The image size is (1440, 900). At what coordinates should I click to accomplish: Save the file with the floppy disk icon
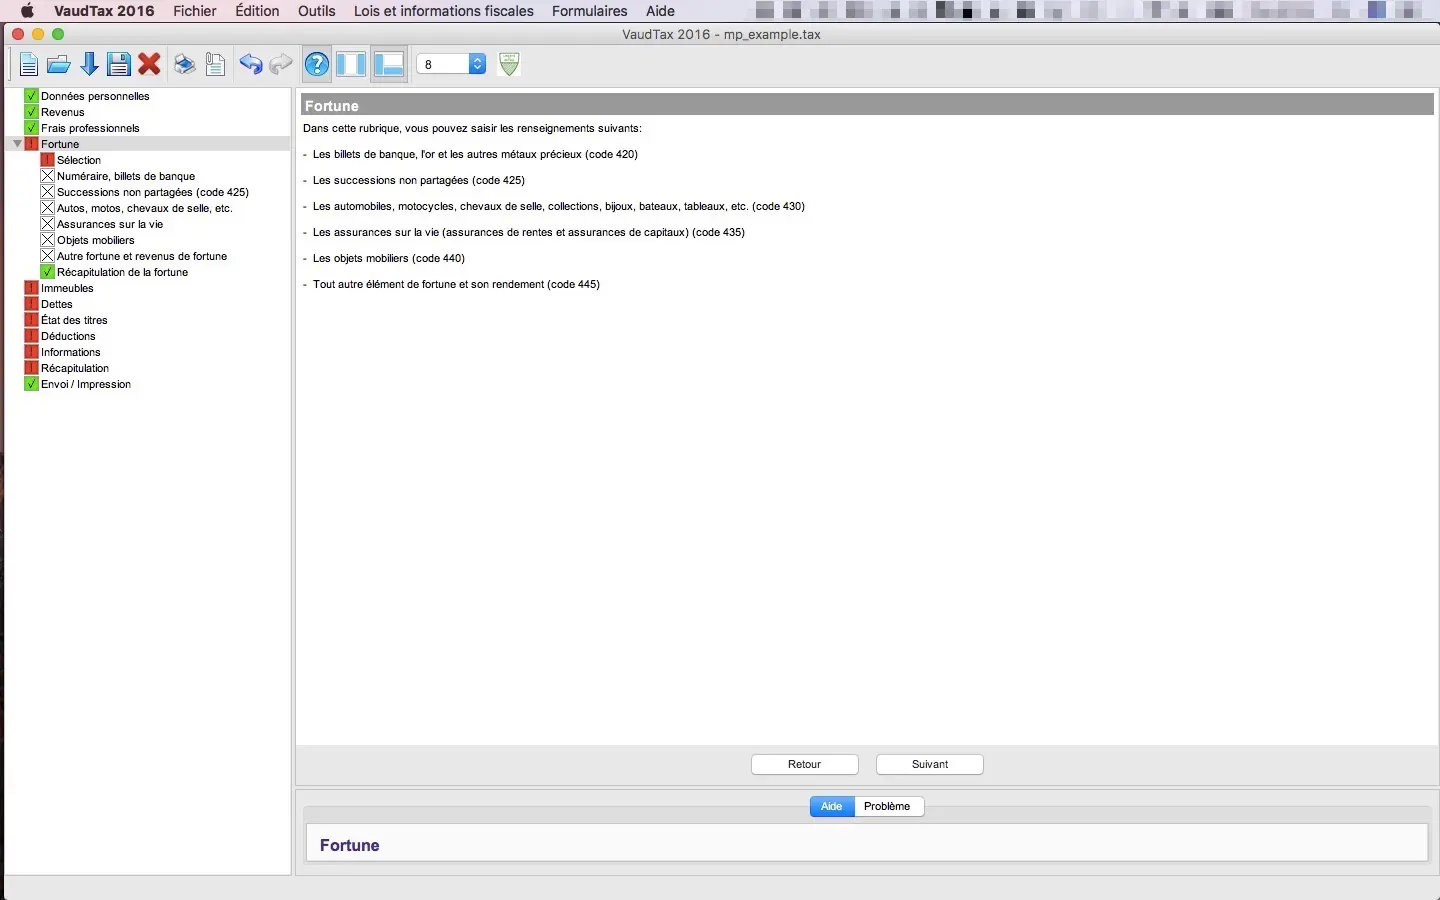tap(119, 65)
